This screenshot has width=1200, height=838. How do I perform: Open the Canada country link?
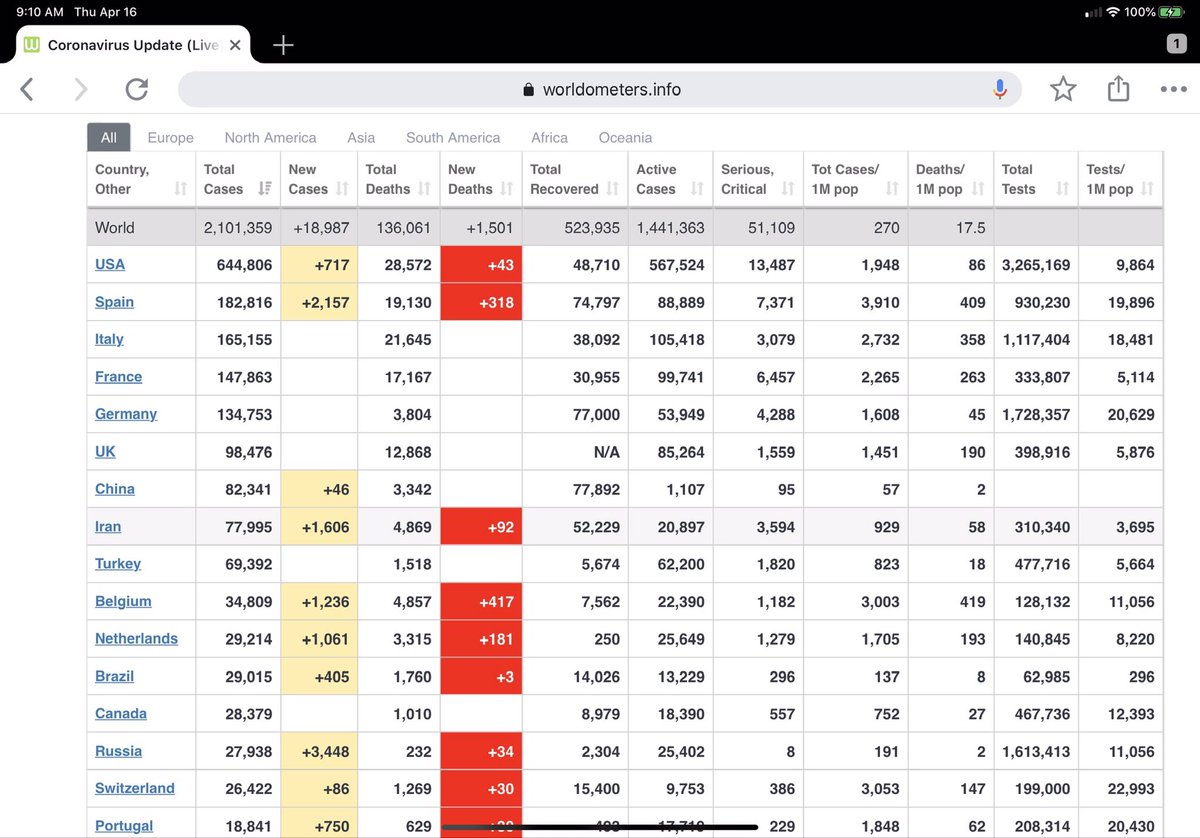tap(121, 714)
